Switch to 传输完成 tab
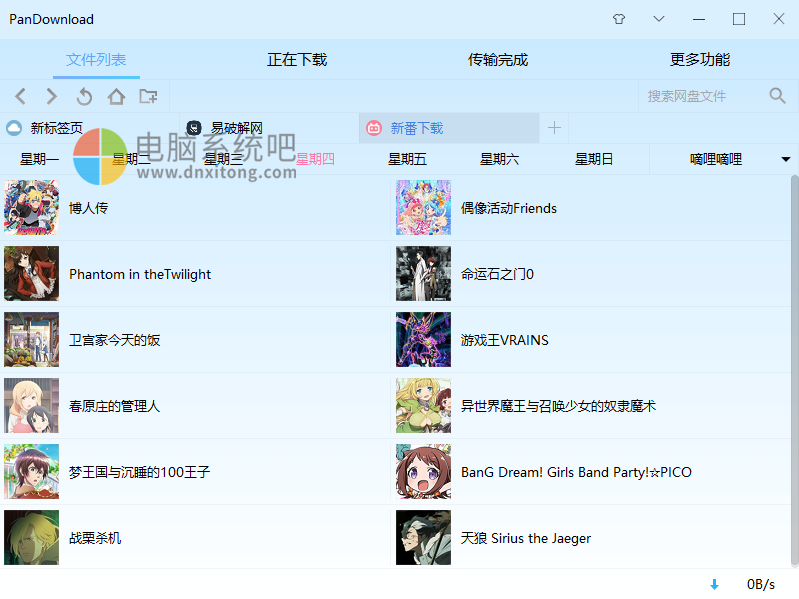The width and height of the screenshot is (799, 599). pyautogui.click(x=498, y=60)
